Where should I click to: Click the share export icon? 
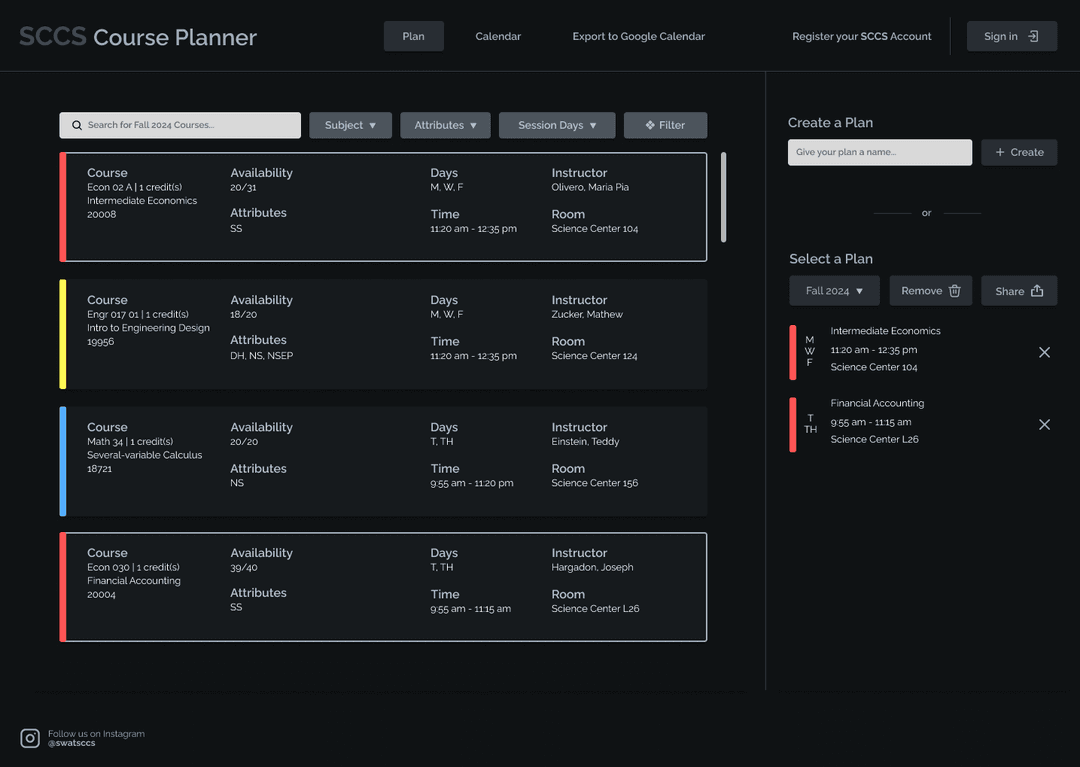[x=1037, y=291]
